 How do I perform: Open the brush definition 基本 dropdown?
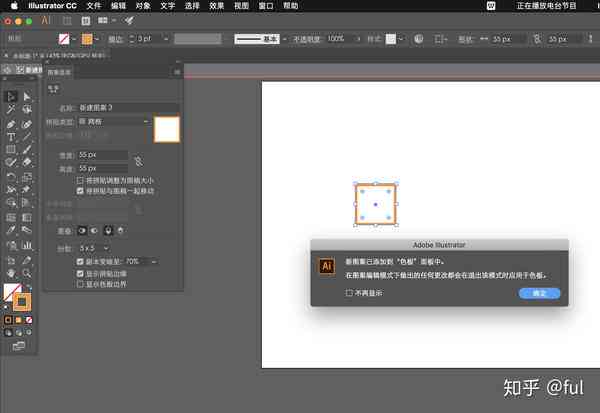click(x=285, y=39)
